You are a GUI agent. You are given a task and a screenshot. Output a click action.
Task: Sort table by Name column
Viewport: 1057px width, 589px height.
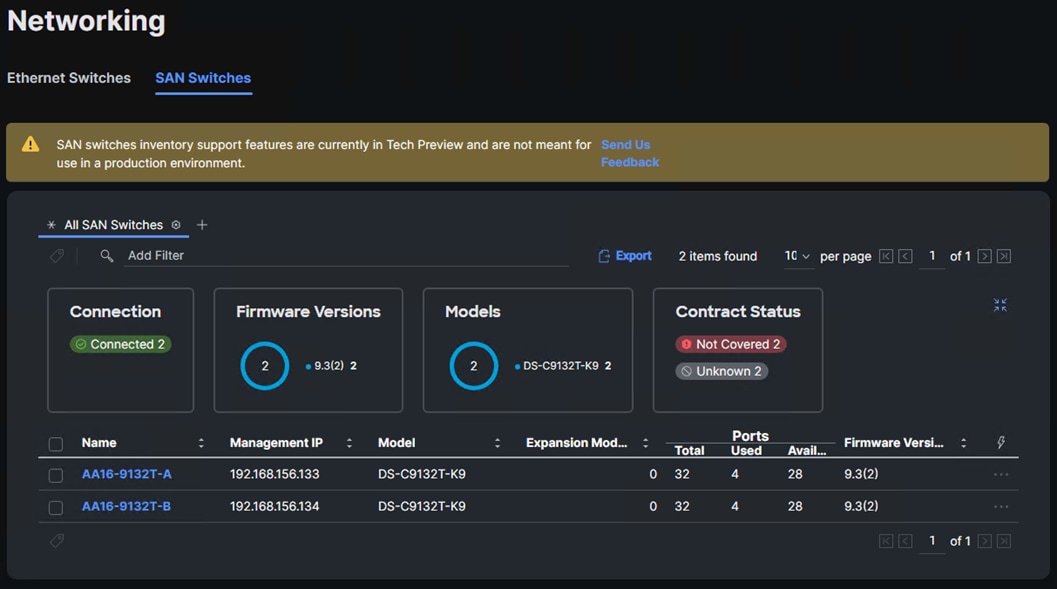tap(201, 443)
